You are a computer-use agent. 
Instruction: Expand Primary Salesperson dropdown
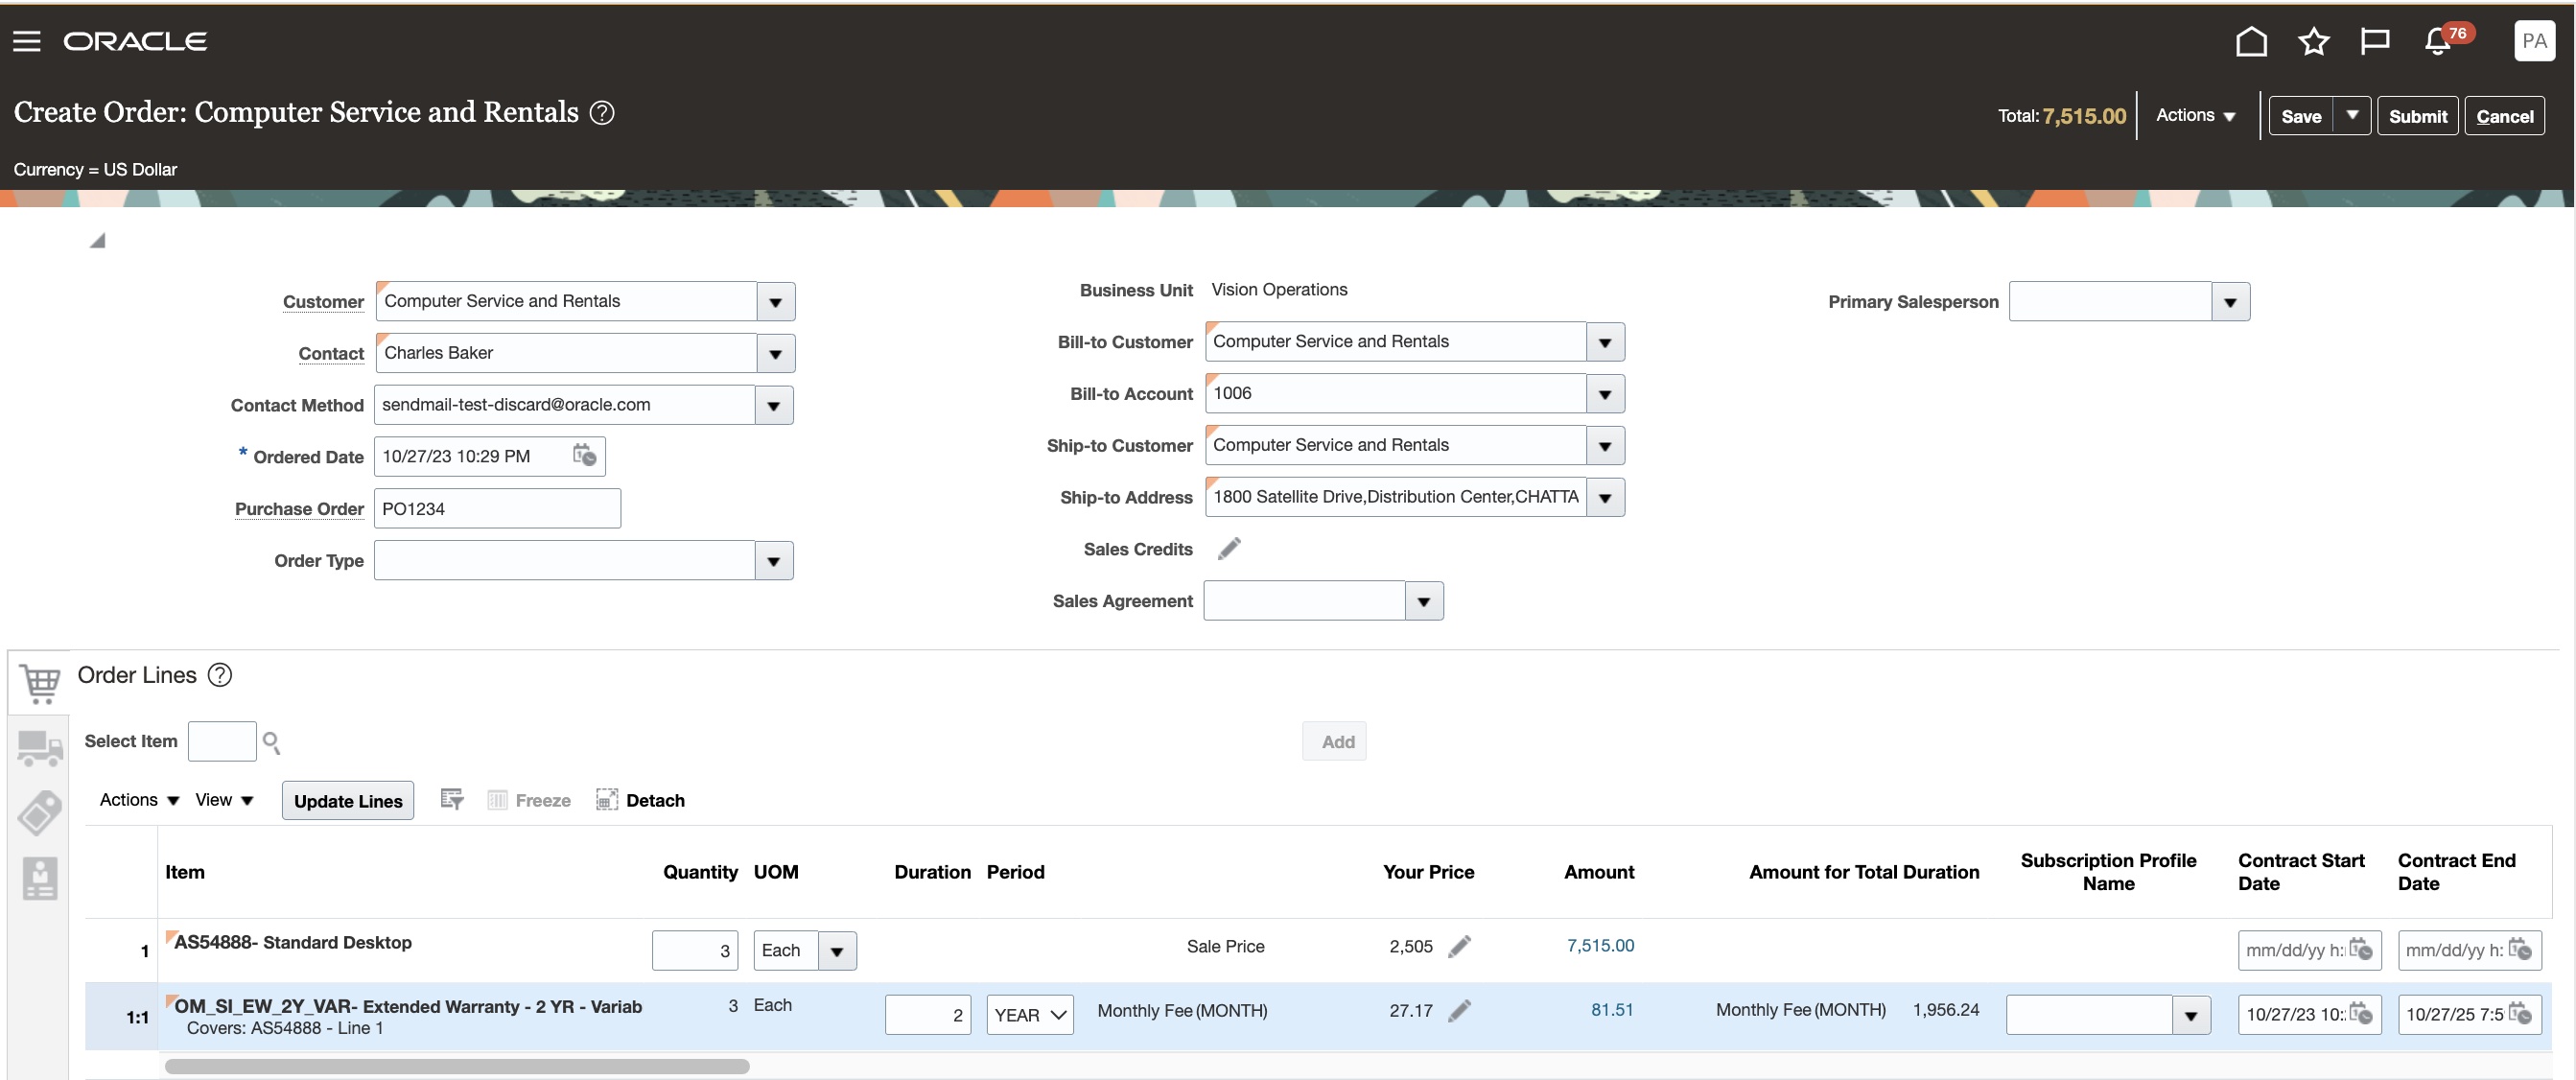tap(2229, 302)
